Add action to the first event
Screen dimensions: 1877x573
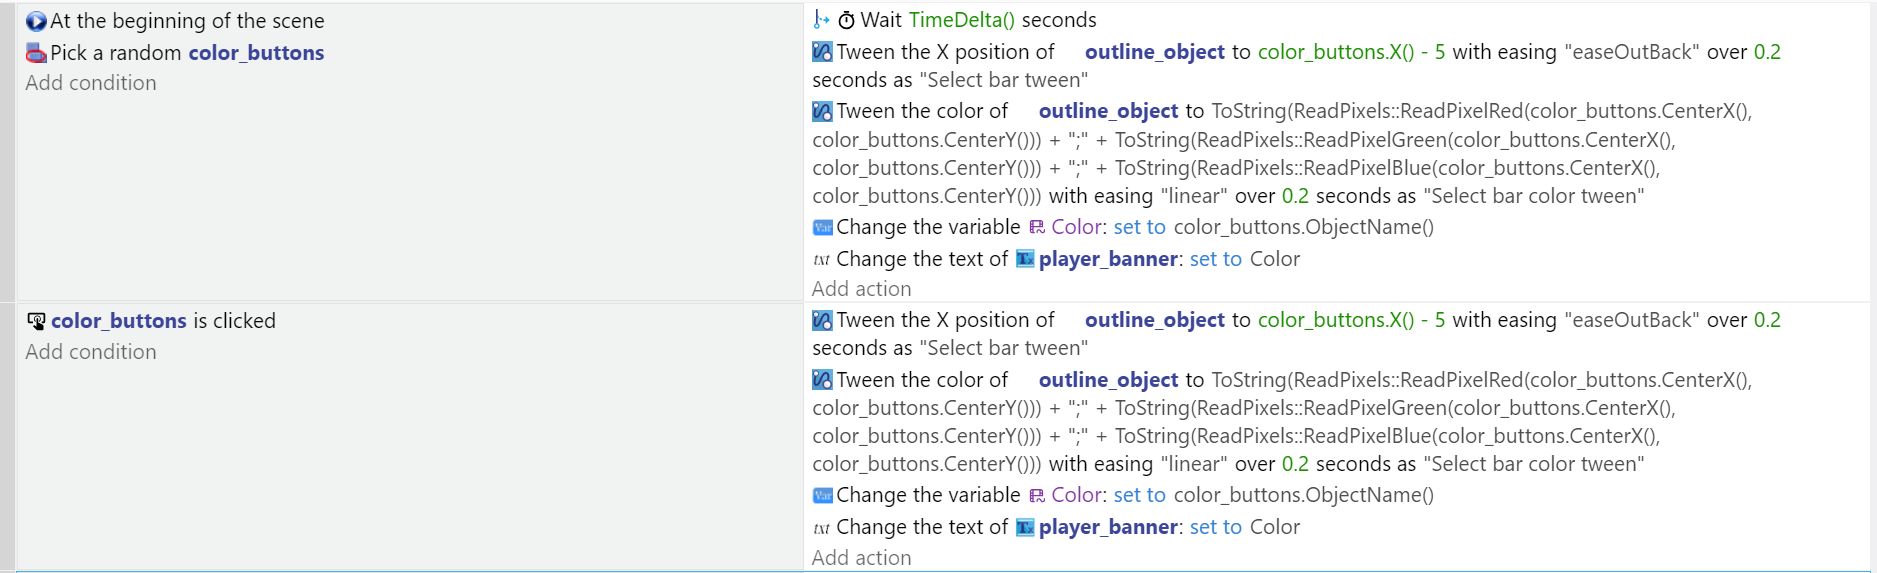pyautogui.click(x=861, y=289)
